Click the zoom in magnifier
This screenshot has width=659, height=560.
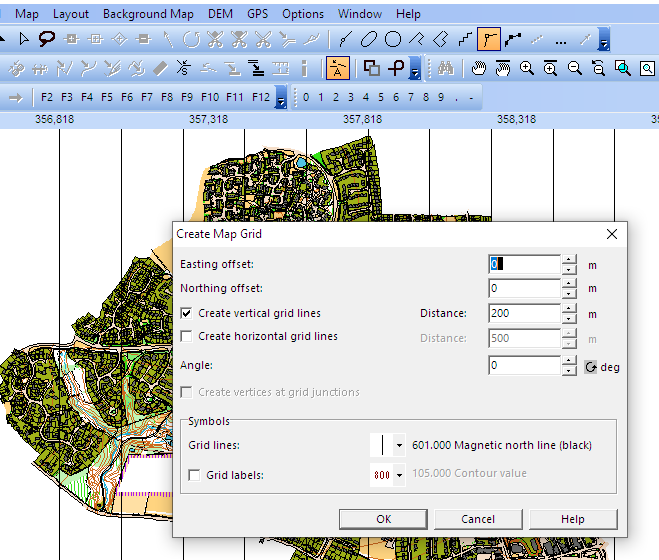click(527, 68)
